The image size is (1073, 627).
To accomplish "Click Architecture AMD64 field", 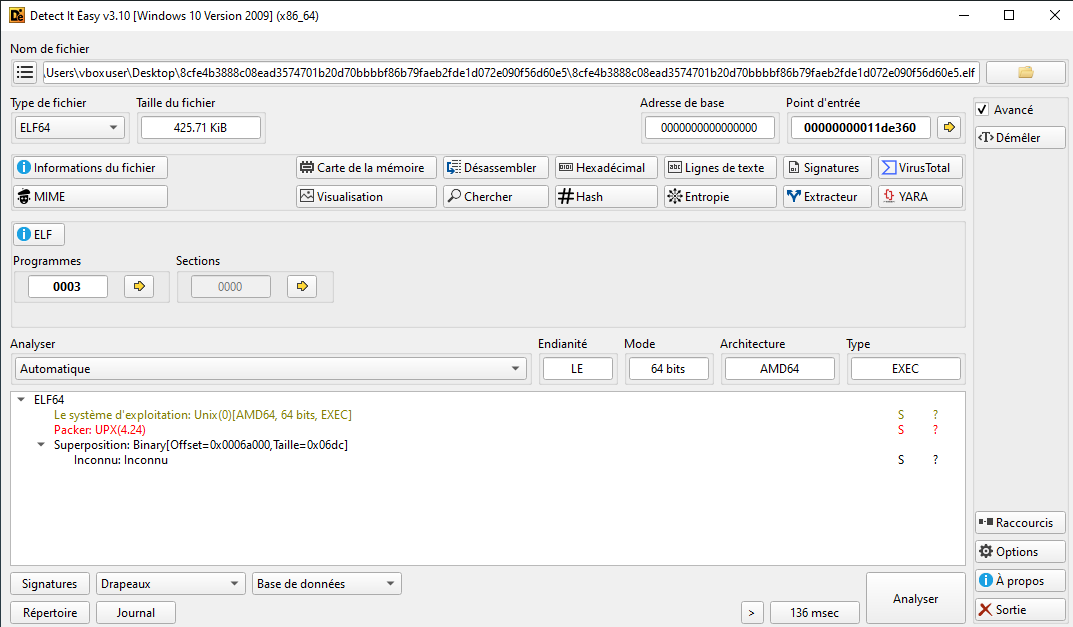I will (779, 368).
